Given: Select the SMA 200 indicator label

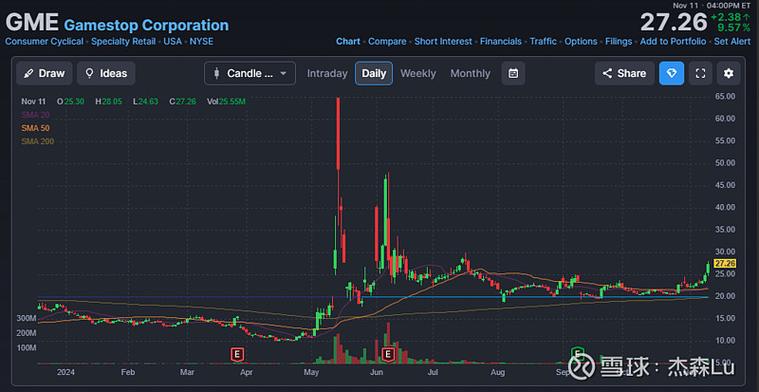Looking at the screenshot, I should pos(37,141).
